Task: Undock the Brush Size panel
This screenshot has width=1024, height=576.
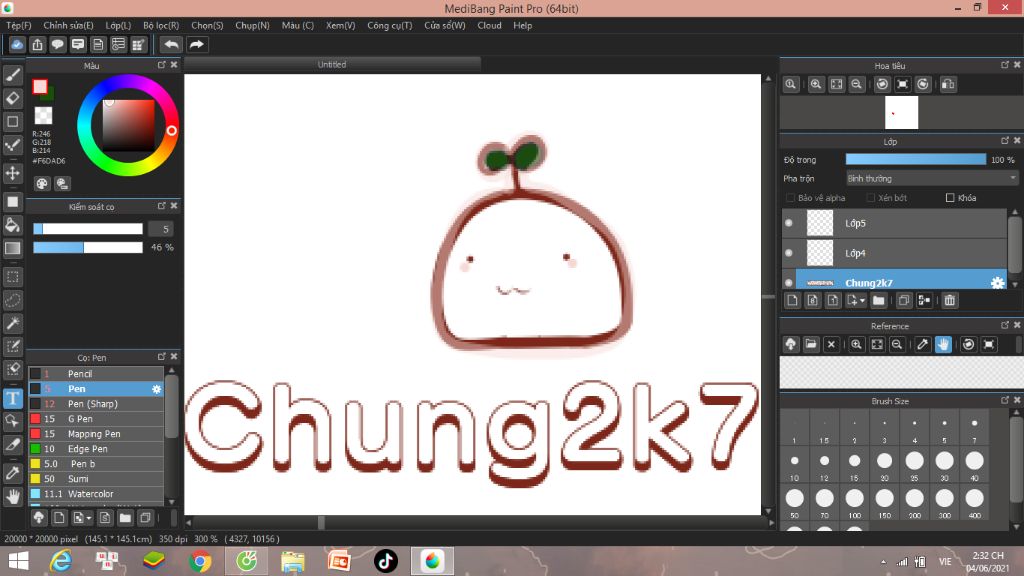Action: tap(1004, 400)
